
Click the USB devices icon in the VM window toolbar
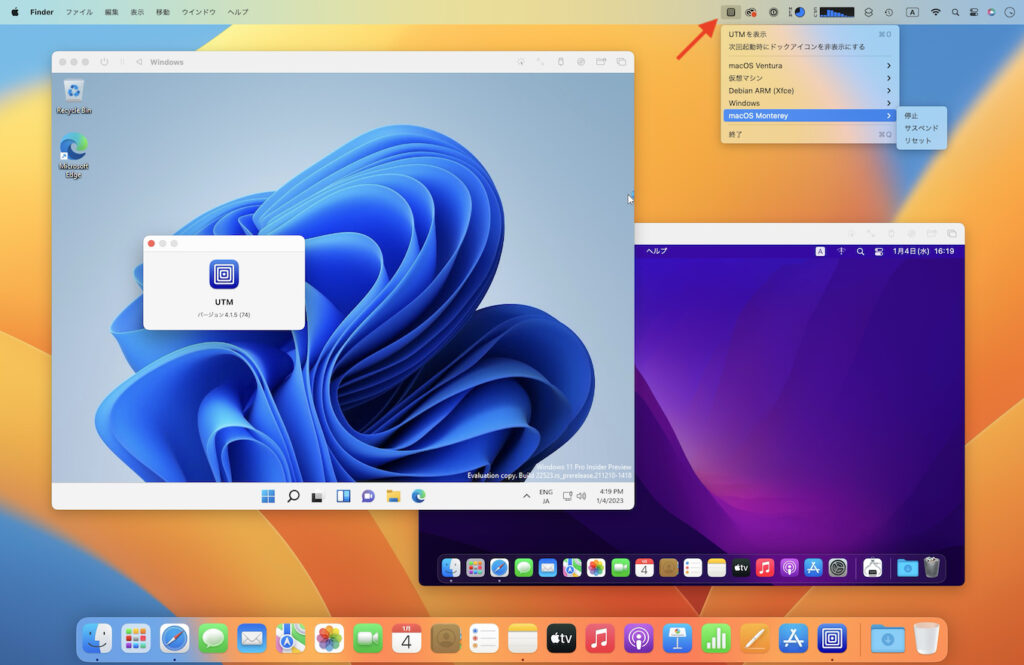coord(561,62)
